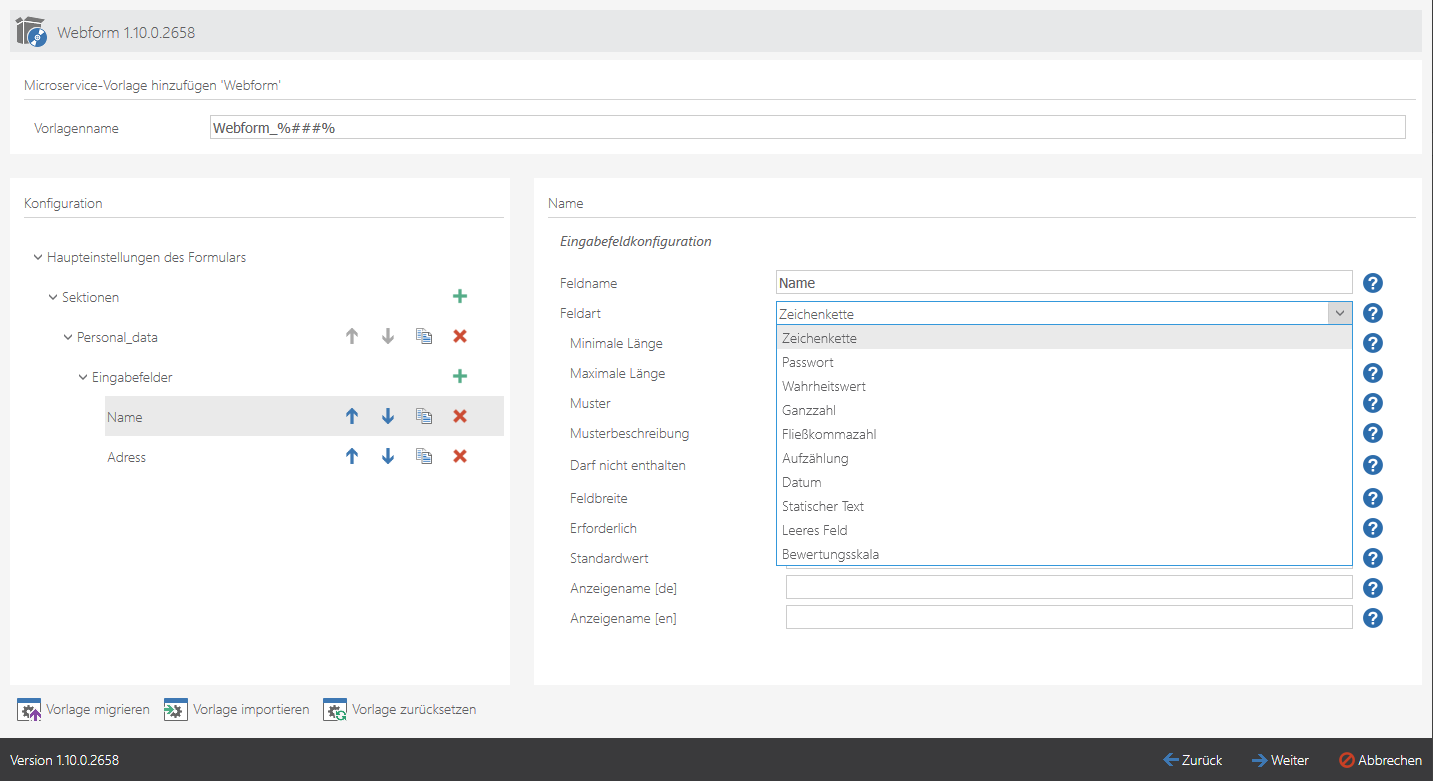Add new field via Eingabefelder plus icon

tap(460, 377)
